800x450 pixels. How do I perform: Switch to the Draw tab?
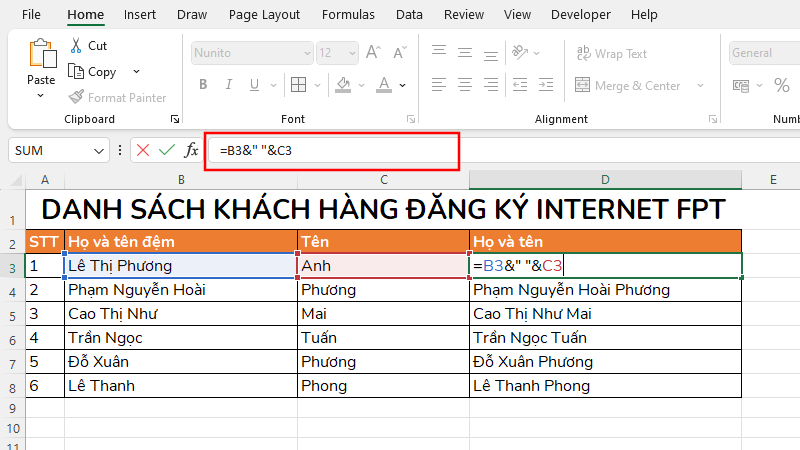point(192,15)
